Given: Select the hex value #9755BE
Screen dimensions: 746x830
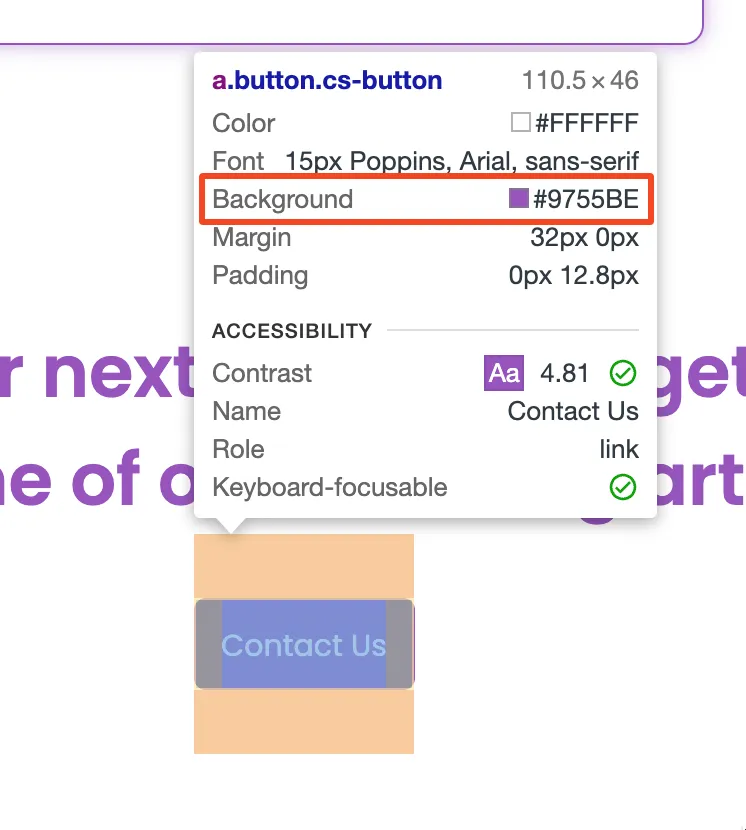Looking at the screenshot, I should pyautogui.click(x=585, y=199).
